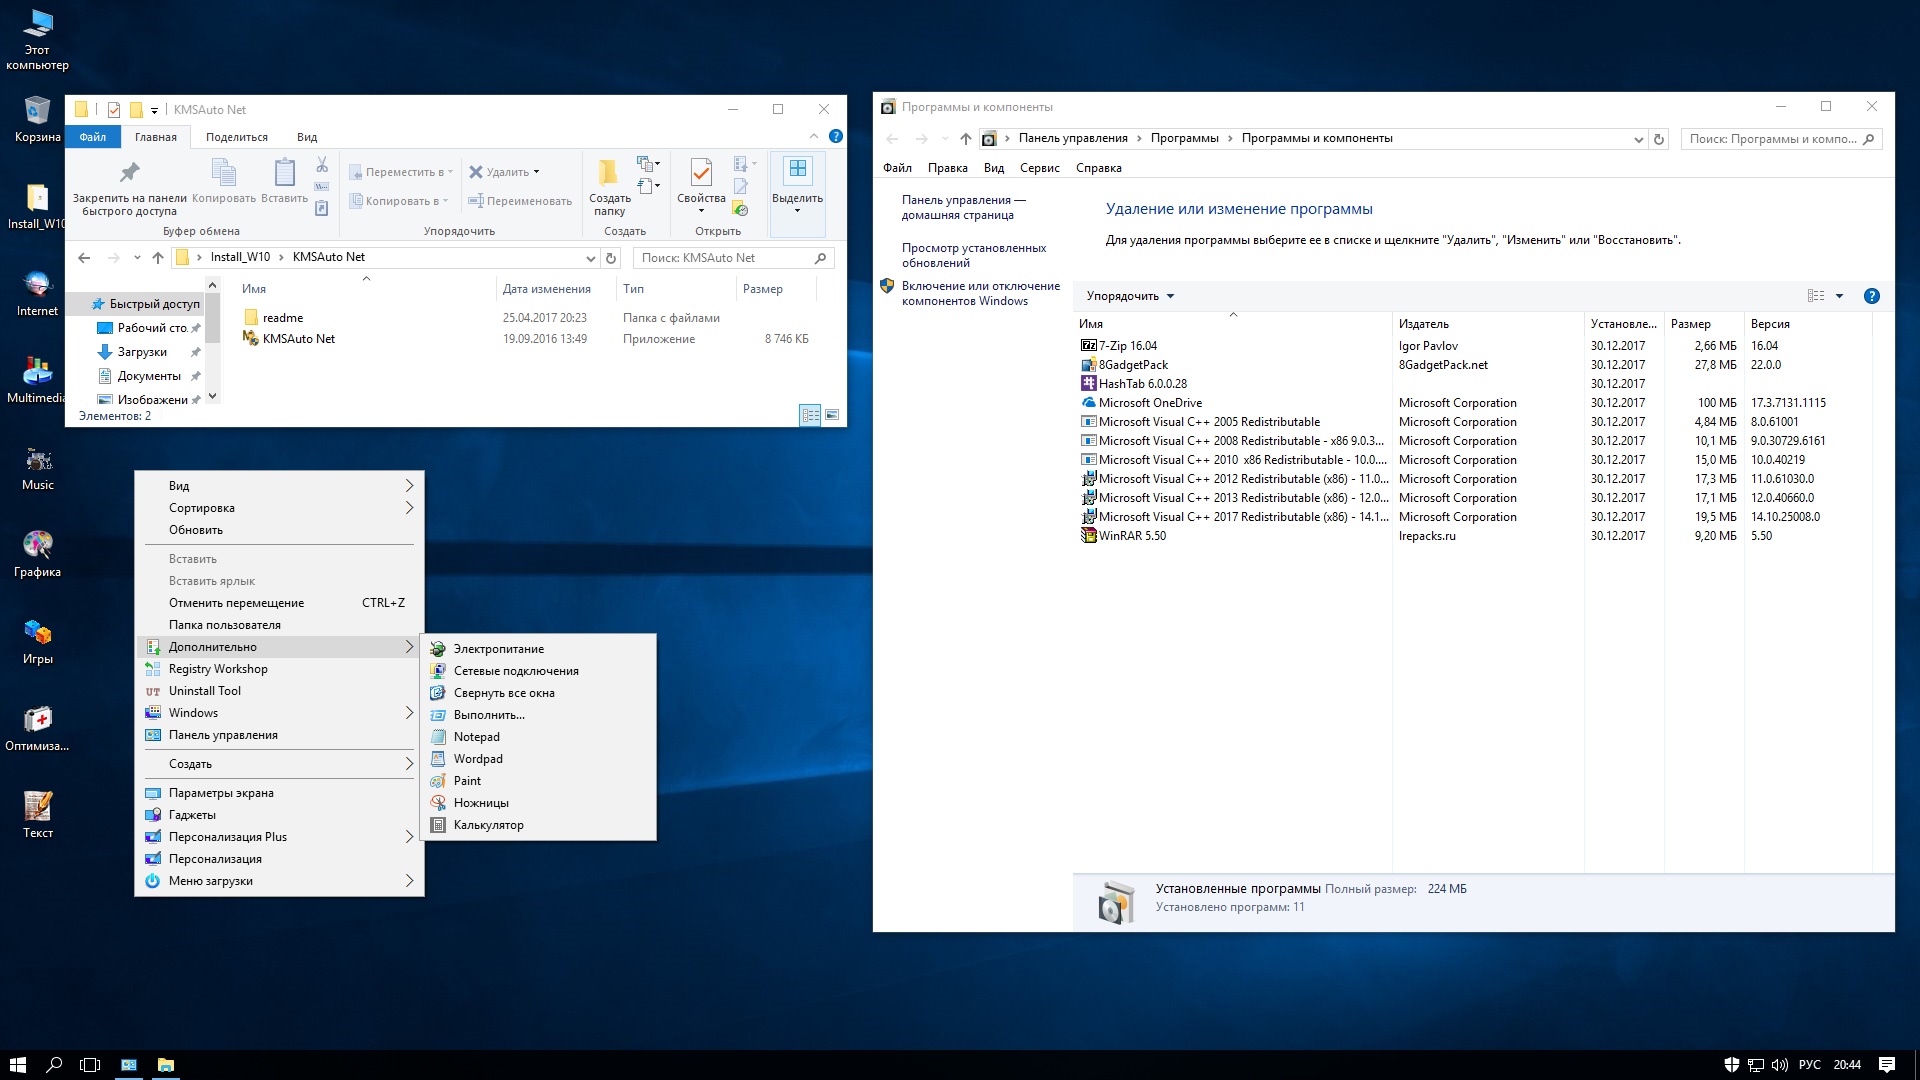
Task: Launch Scissors (Ножницы) snipping tool entry
Action: (x=481, y=803)
